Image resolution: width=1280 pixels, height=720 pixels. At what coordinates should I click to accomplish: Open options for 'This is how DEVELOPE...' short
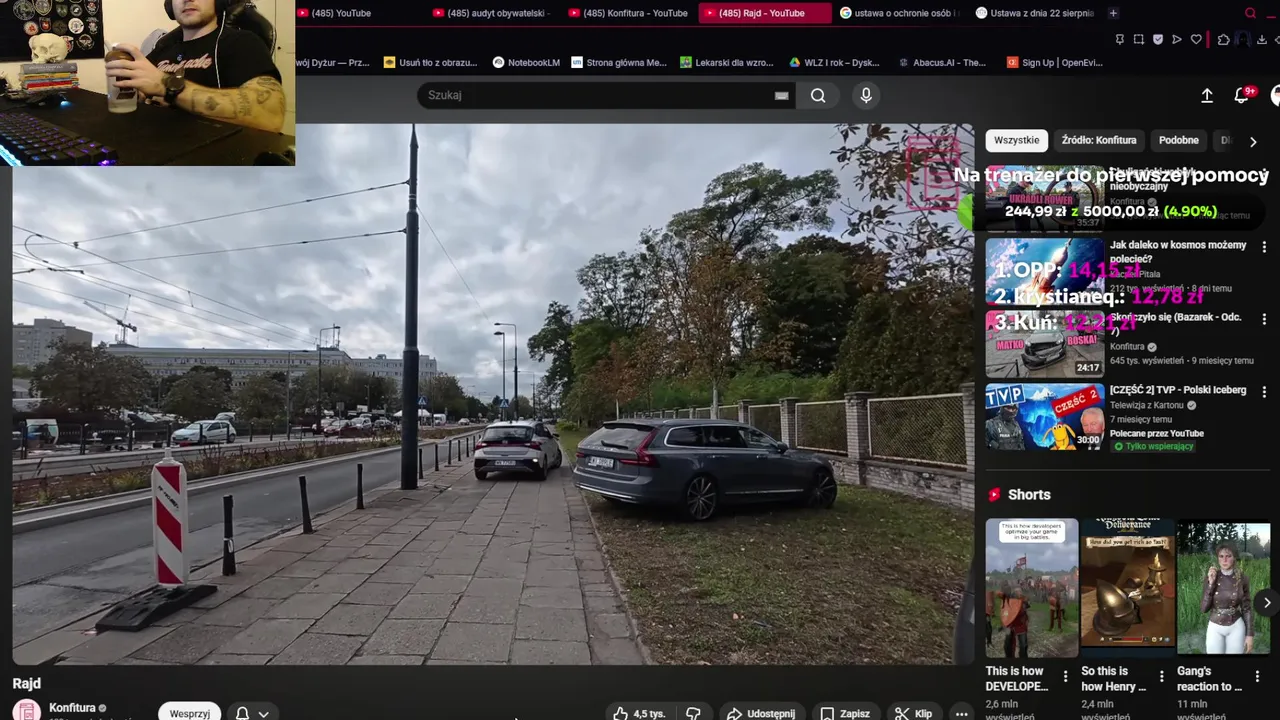click(x=1065, y=677)
